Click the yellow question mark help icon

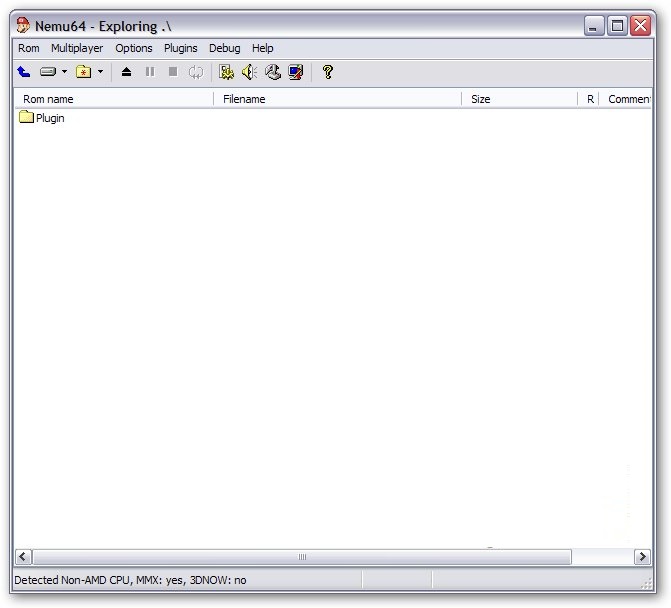point(327,72)
